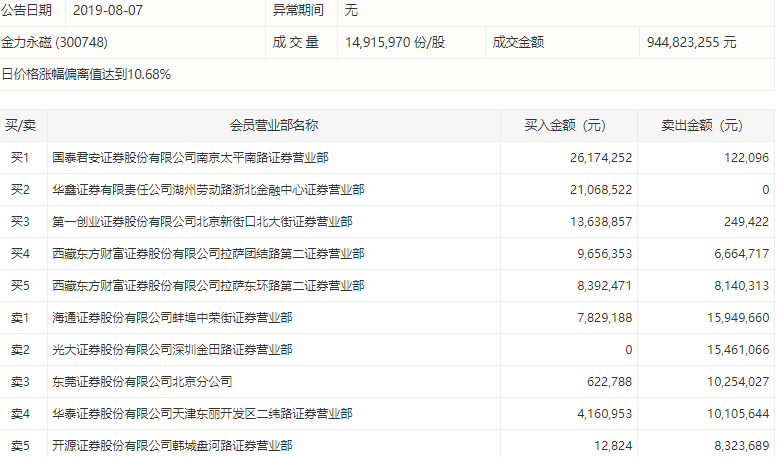Select 海通证券蚌埠中荣街证券营业部 name
Image resolution: width=777 pixels, height=457 pixels.
pyautogui.click(x=172, y=318)
